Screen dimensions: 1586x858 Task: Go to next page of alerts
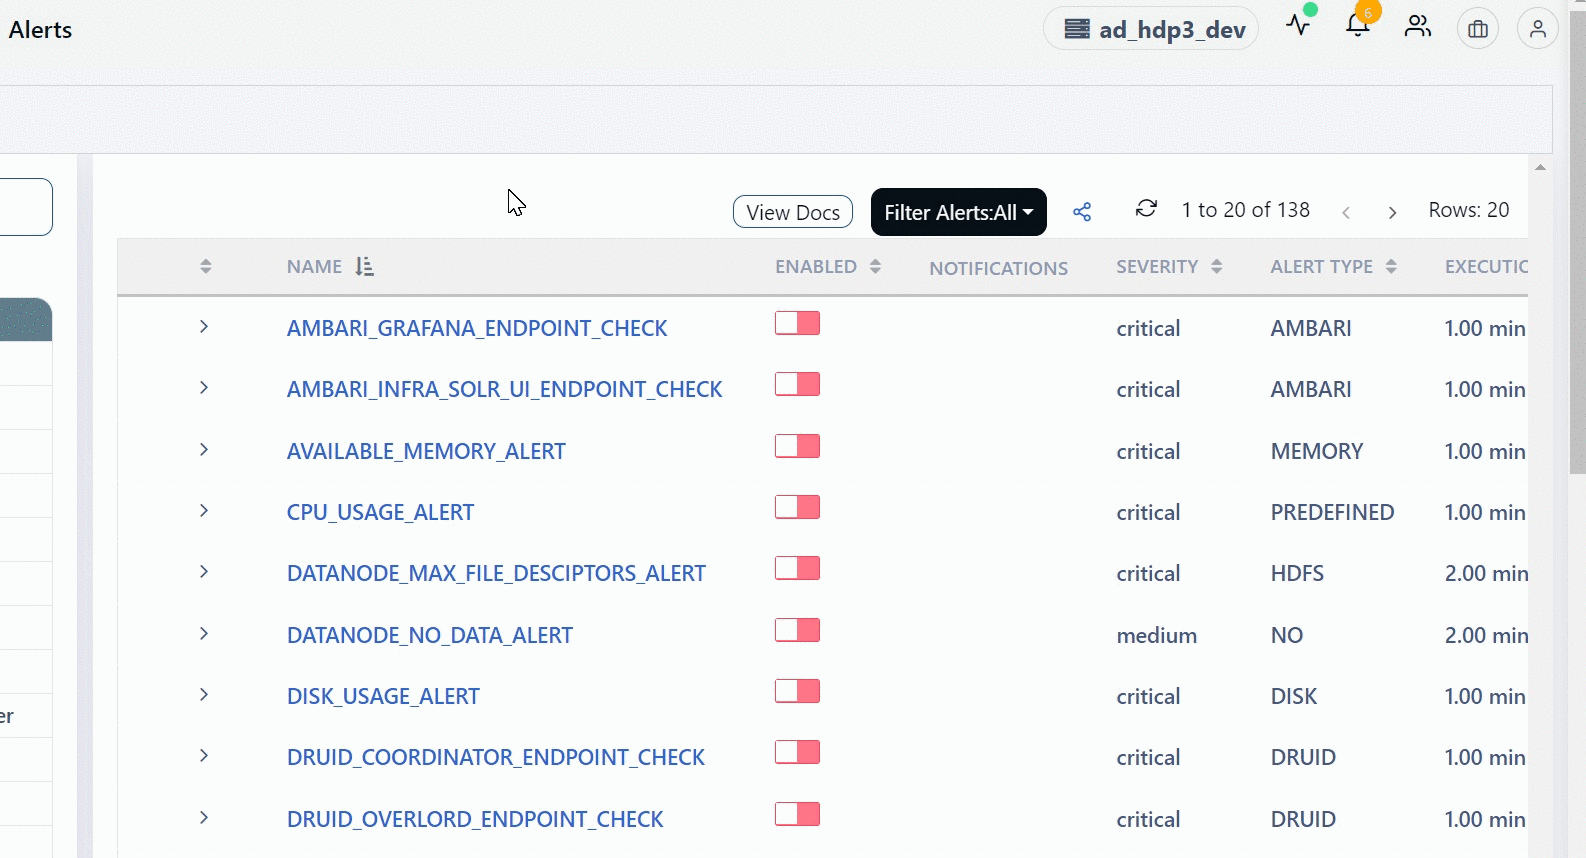(1392, 212)
